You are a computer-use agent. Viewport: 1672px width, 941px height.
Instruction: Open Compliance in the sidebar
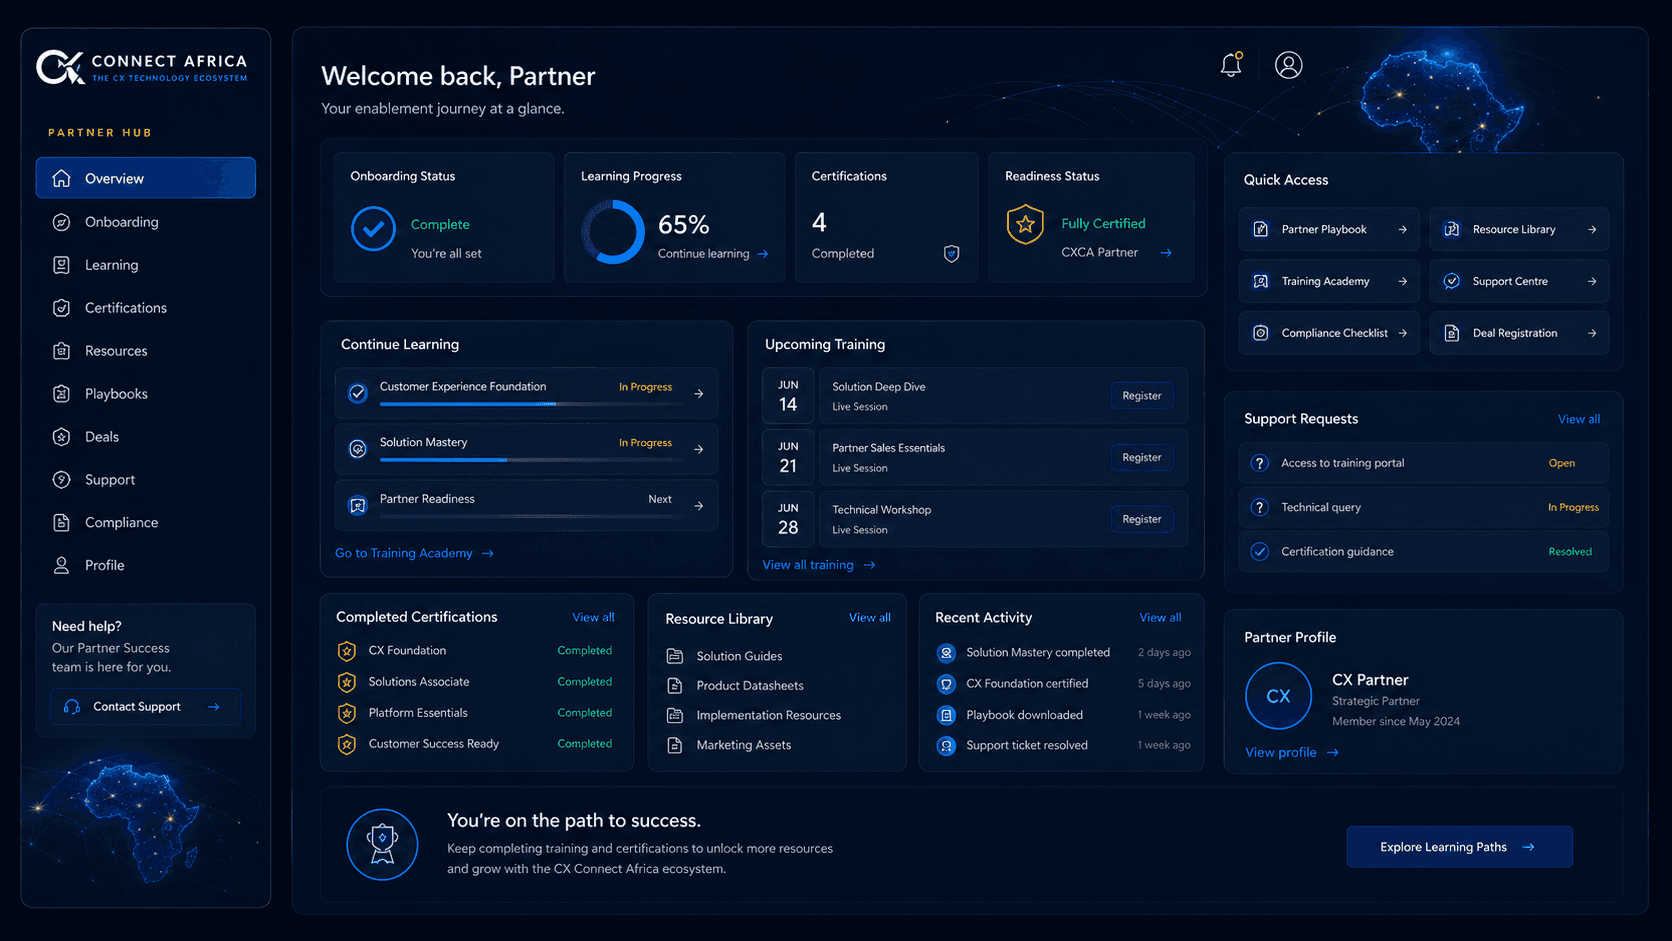pos(146,523)
